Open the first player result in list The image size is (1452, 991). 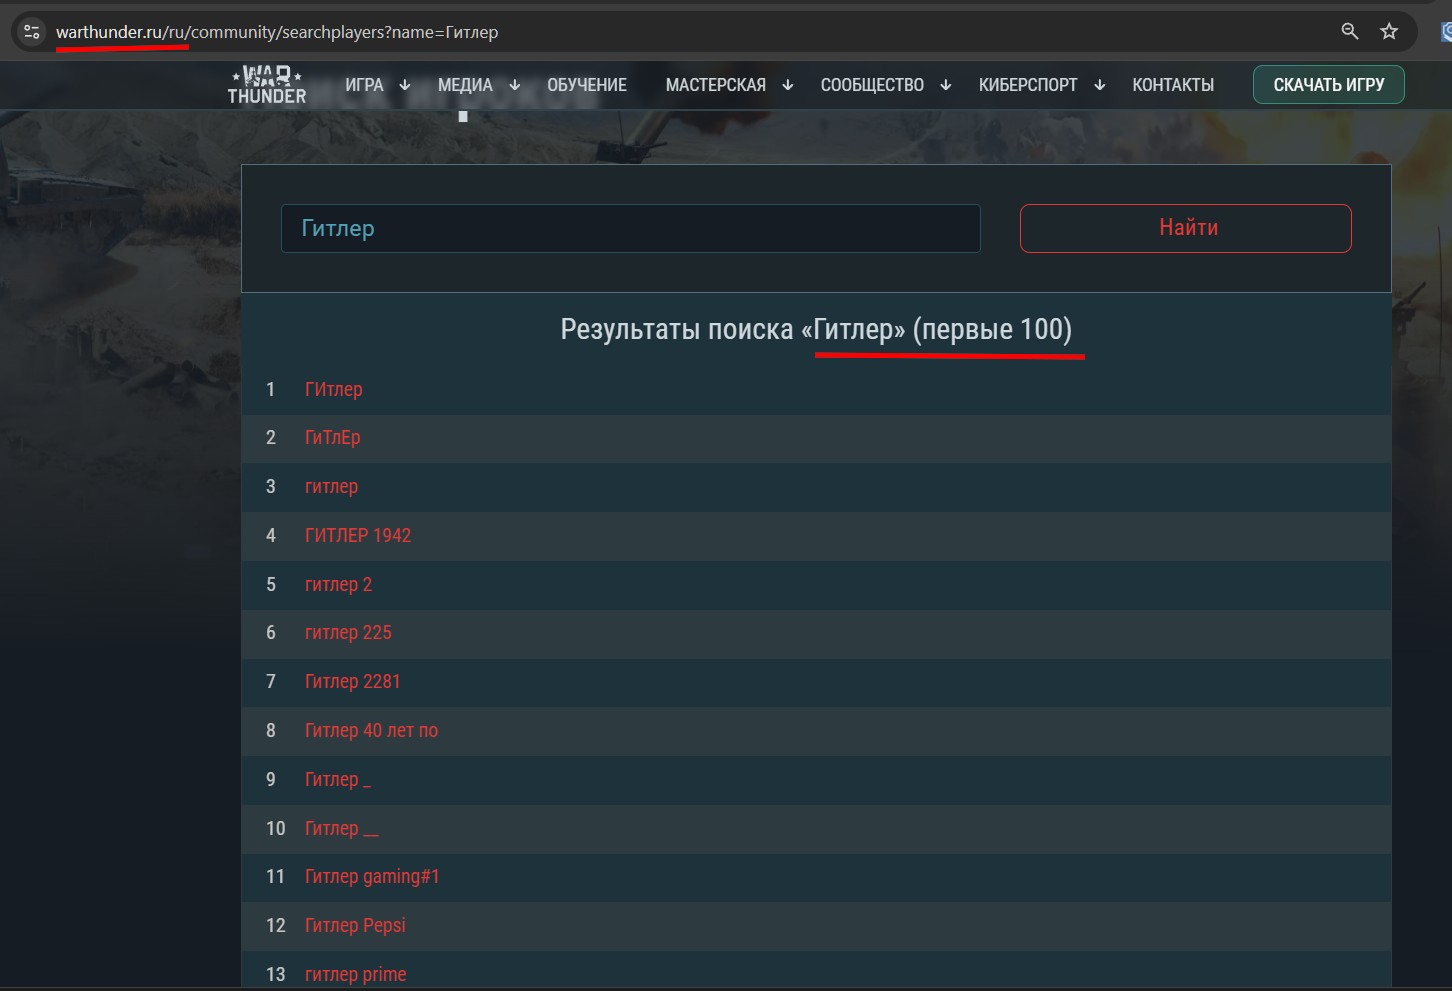coord(334,389)
